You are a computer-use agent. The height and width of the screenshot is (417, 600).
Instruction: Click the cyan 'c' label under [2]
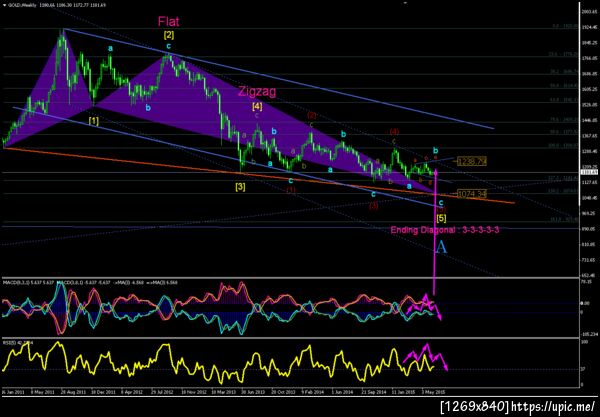[x=168, y=46]
